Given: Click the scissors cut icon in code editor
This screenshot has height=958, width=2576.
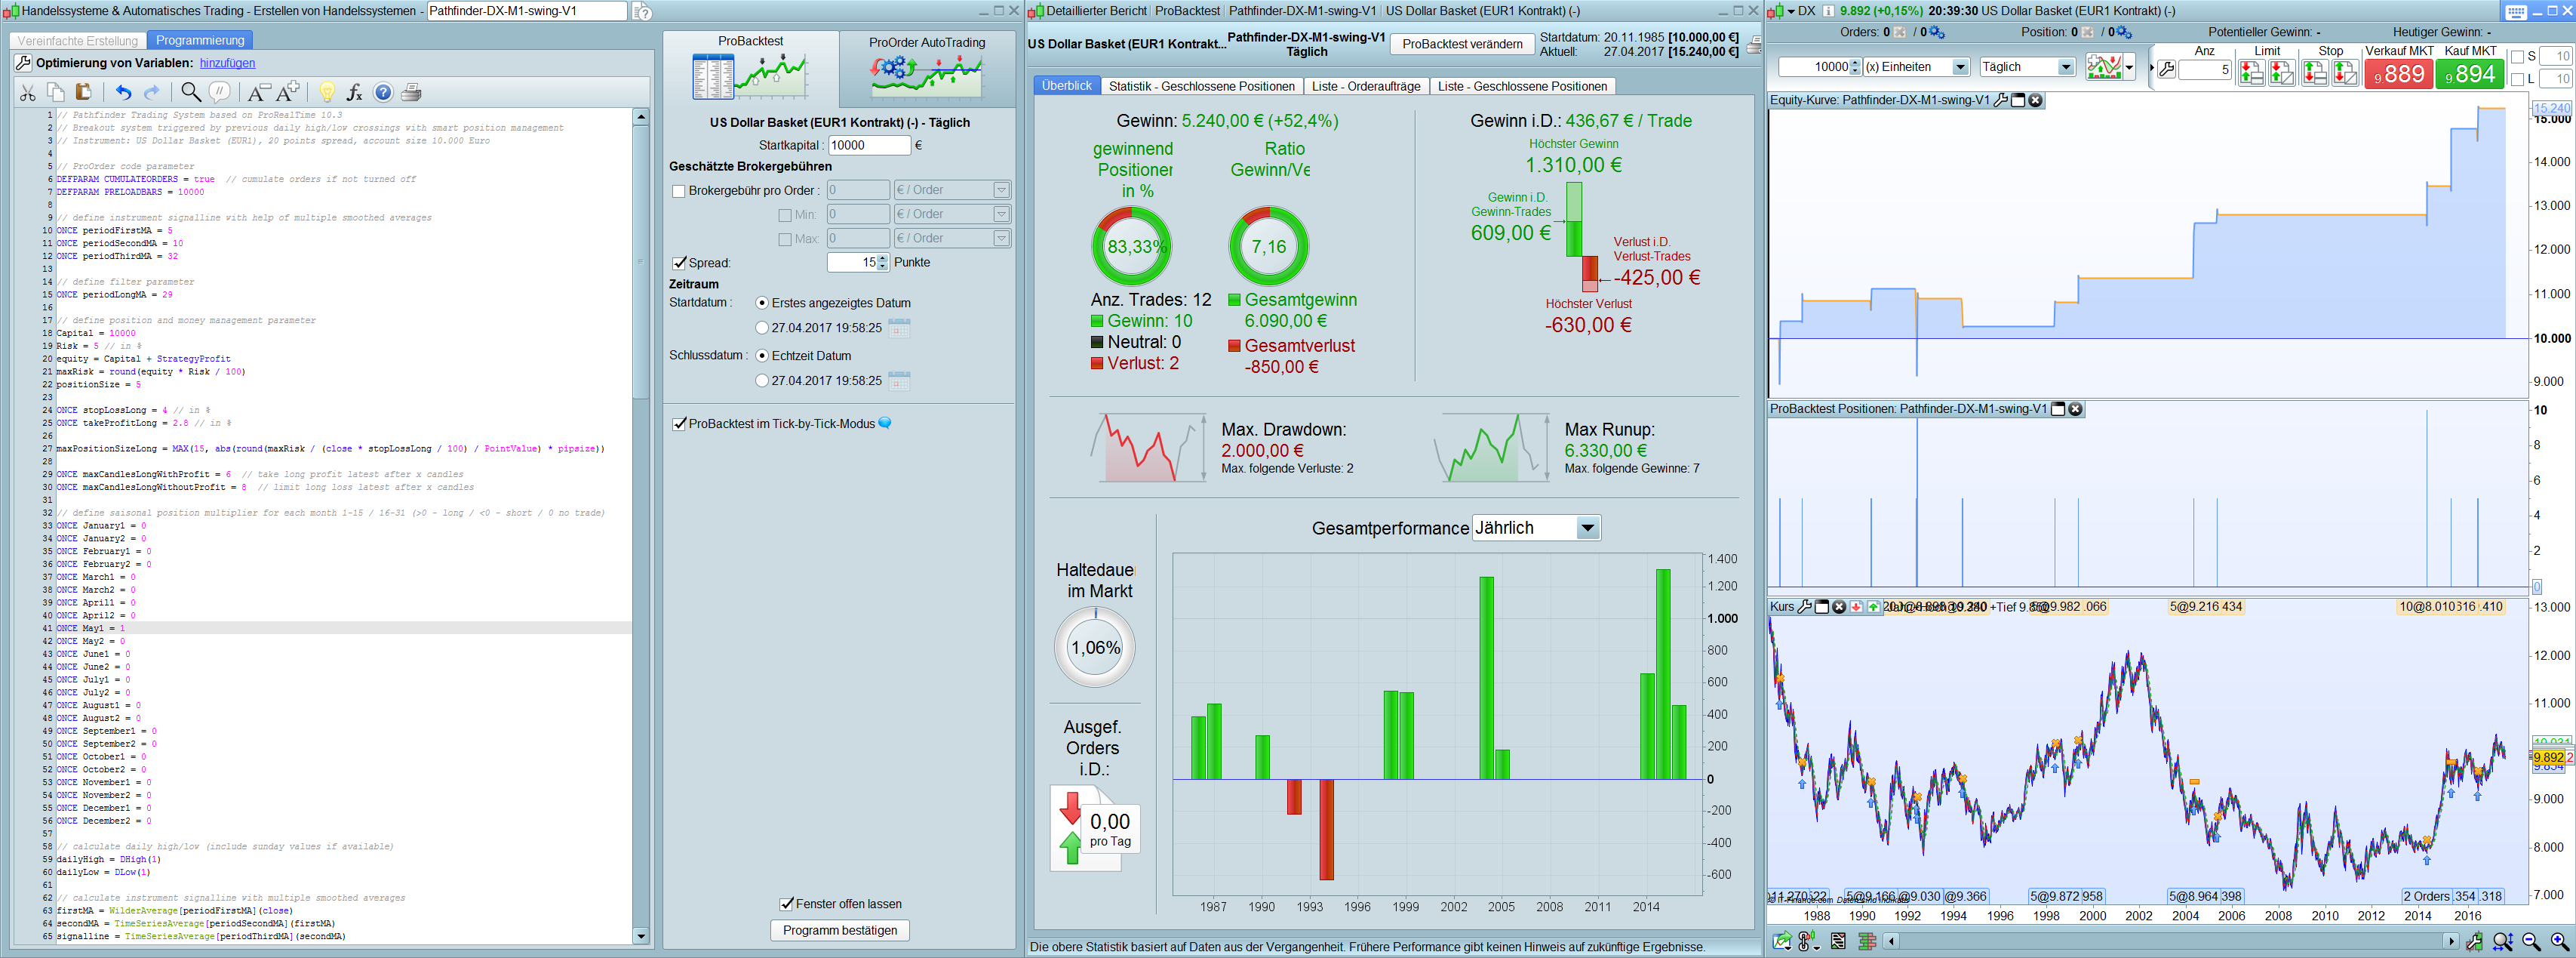Looking at the screenshot, I should [x=28, y=92].
